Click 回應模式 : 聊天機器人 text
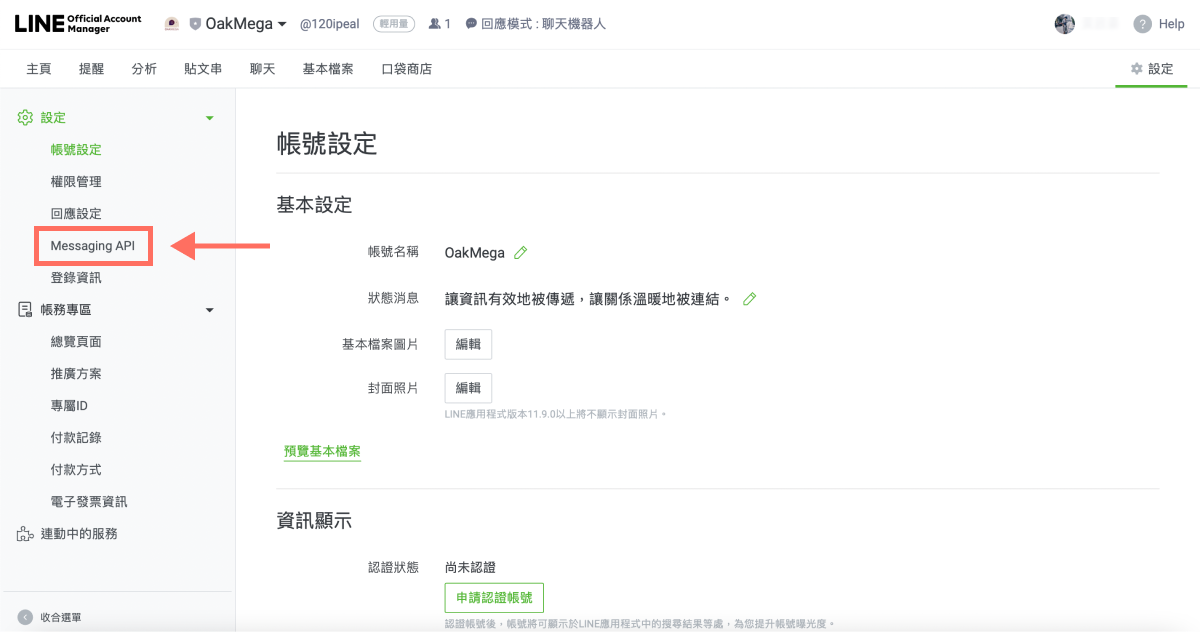Viewport: 1200px width, 632px height. click(543, 24)
